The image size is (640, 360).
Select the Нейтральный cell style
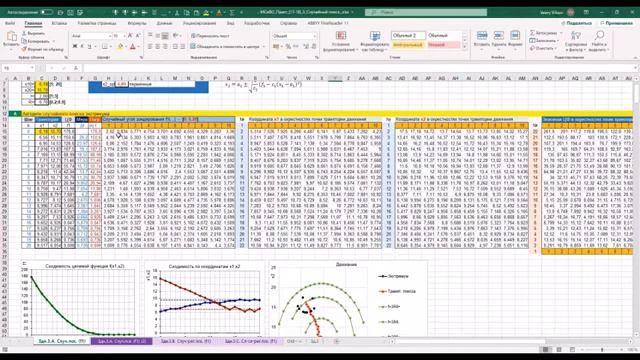pyautogui.click(x=408, y=44)
